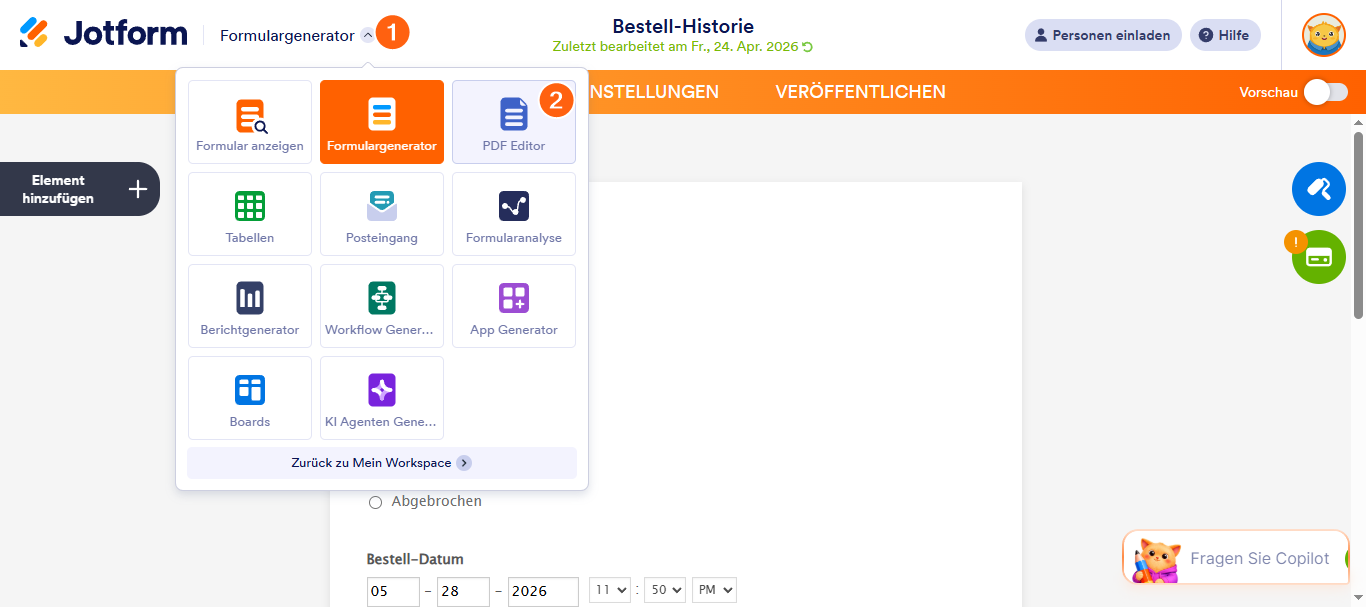
Task: Open the user avatar menu
Action: [1323, 35]
